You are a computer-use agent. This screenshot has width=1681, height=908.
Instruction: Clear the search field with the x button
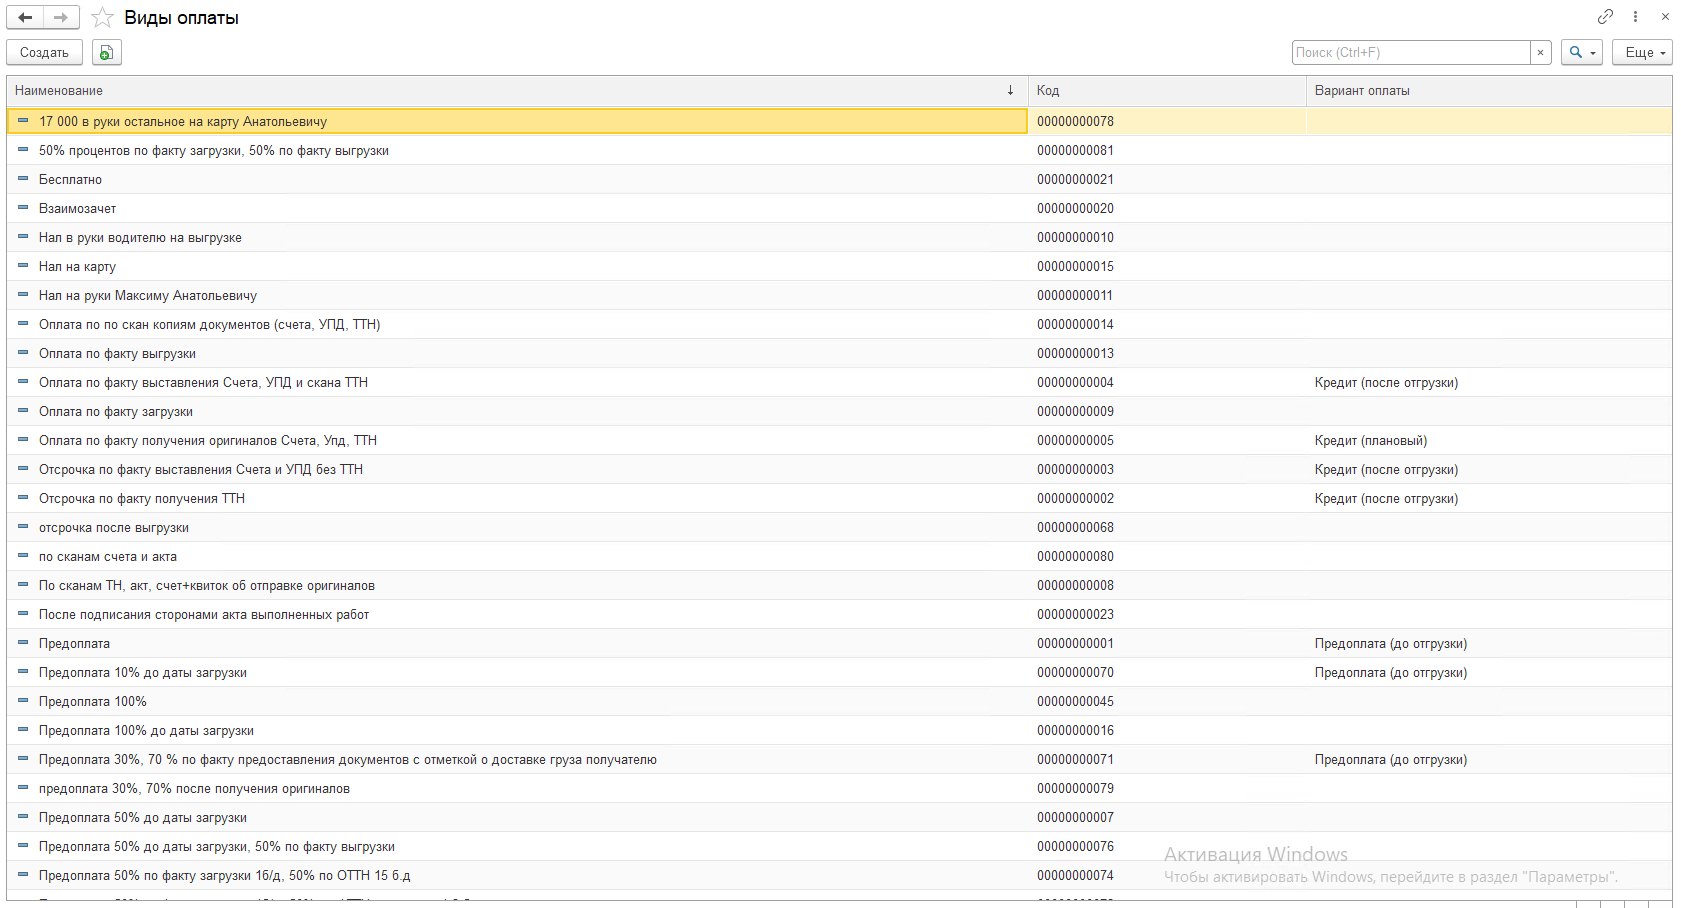coord(1540,53)
